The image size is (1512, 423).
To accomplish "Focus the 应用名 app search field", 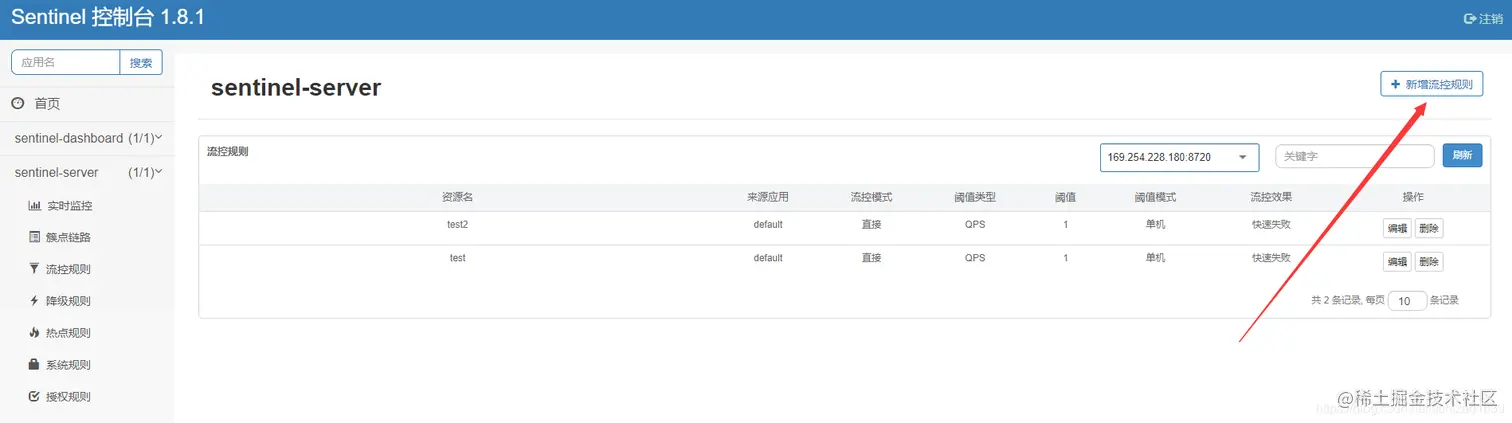I will [66, 62].
